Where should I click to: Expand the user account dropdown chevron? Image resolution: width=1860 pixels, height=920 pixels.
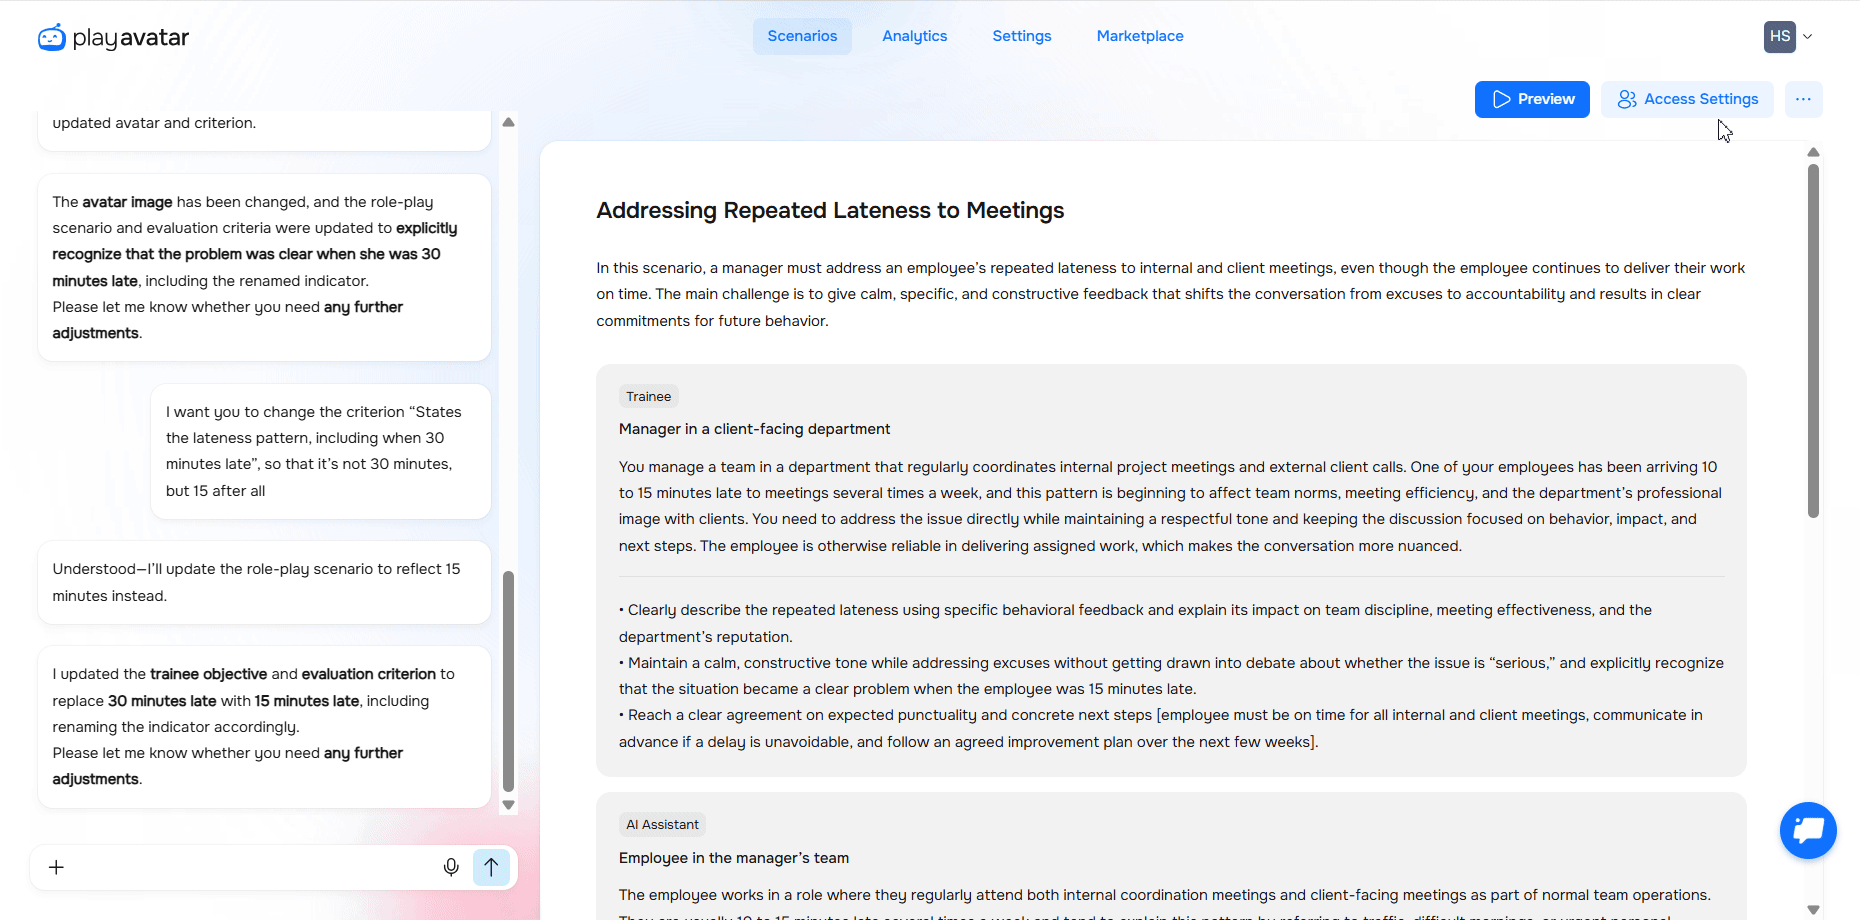tap(1808, 37)
